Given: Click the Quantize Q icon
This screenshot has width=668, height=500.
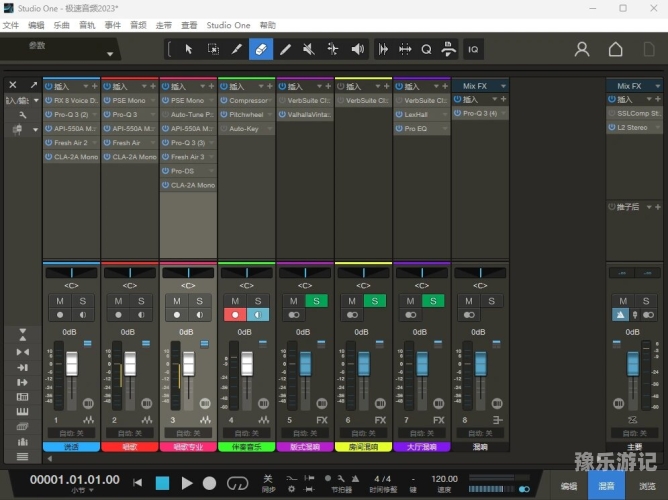Looking at the screenshot, I should [x=426, y=49].
